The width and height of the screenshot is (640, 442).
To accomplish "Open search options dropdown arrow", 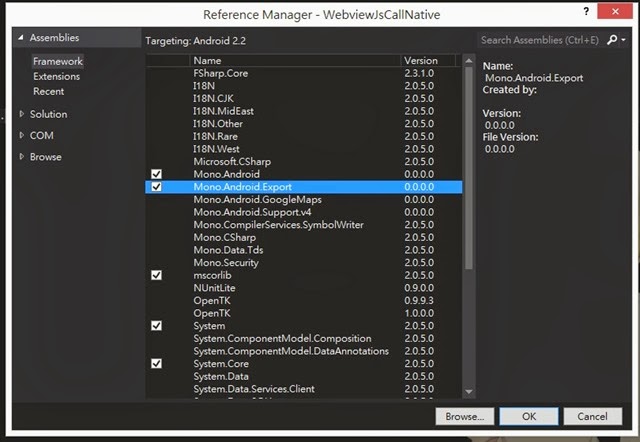I will click(x=623, y=40).
